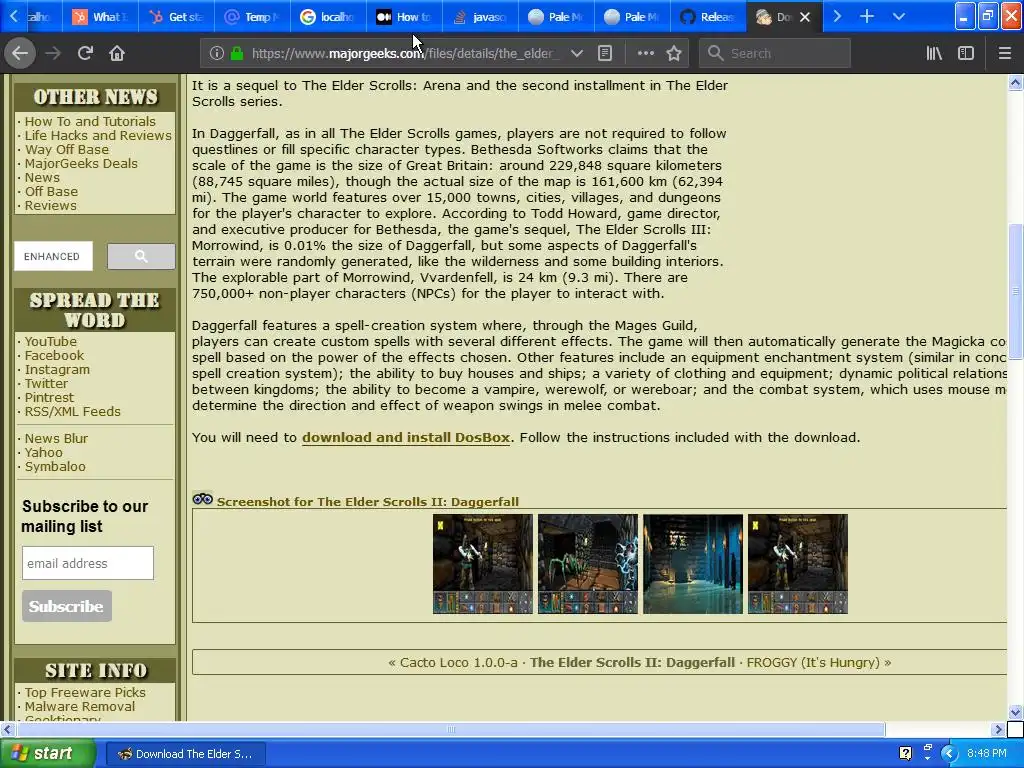Click the Windows start button

coord(48,754)
